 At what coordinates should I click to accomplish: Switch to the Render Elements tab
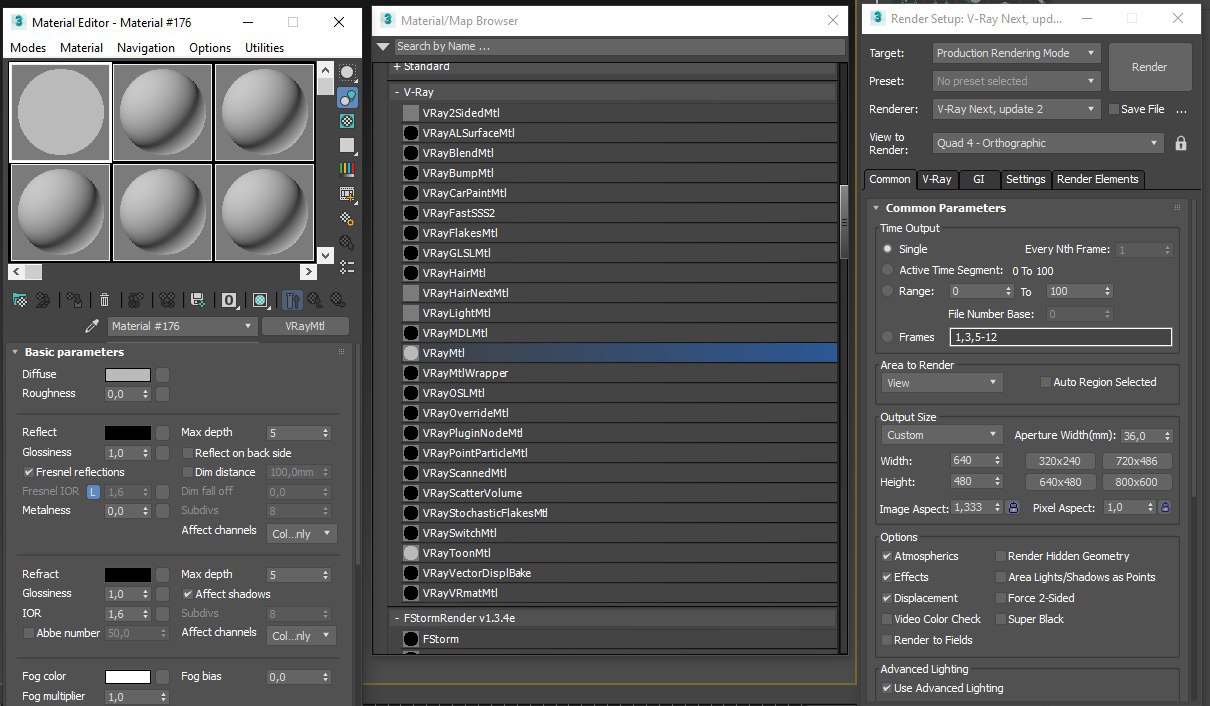pyautogui.click(x=1098, y=179)
